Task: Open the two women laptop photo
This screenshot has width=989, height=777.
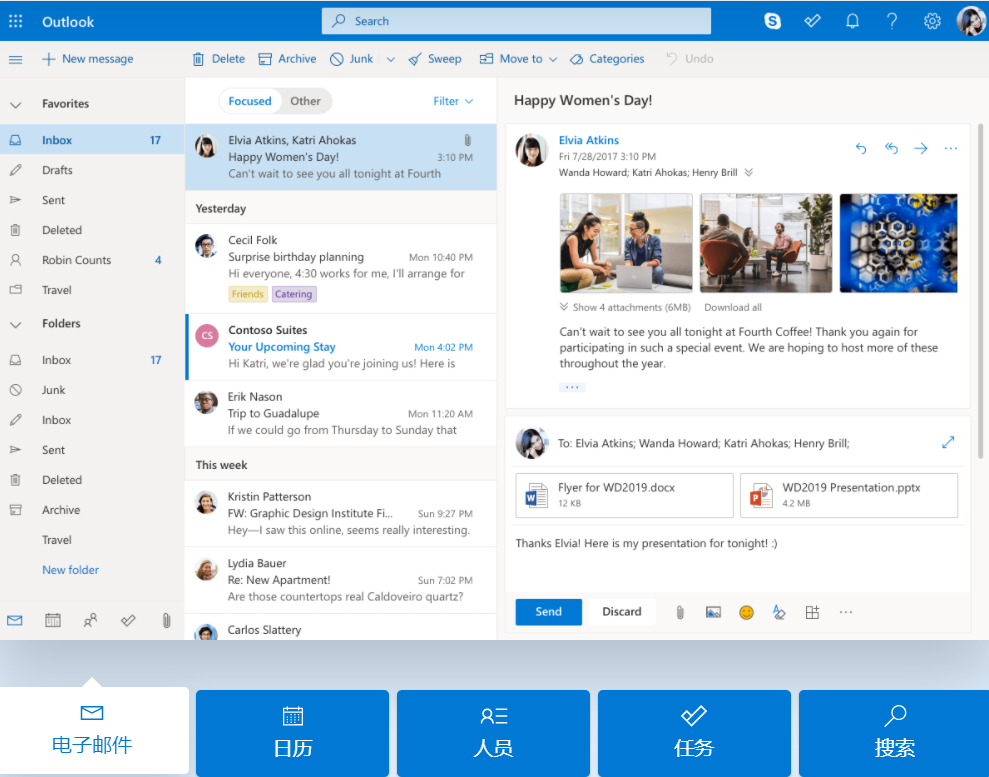Action: coord(626,243)
